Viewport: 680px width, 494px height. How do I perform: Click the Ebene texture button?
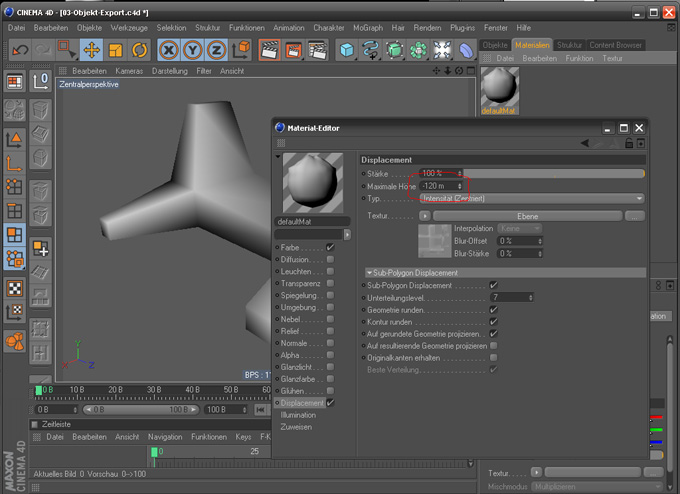pos(526,215)
